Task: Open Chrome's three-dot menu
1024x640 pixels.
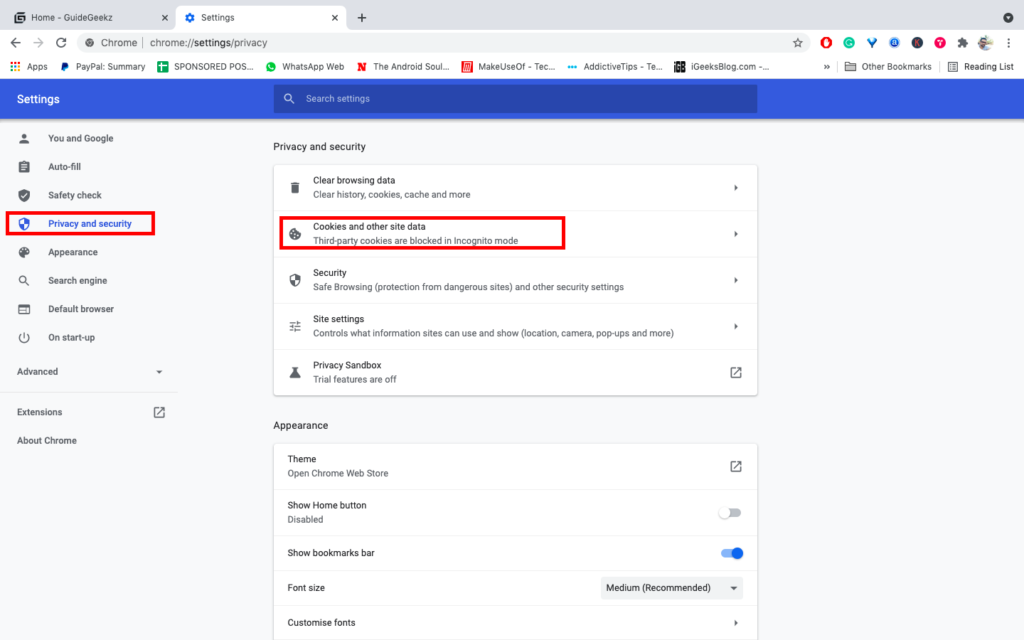Action: [x=1009, y=43]
